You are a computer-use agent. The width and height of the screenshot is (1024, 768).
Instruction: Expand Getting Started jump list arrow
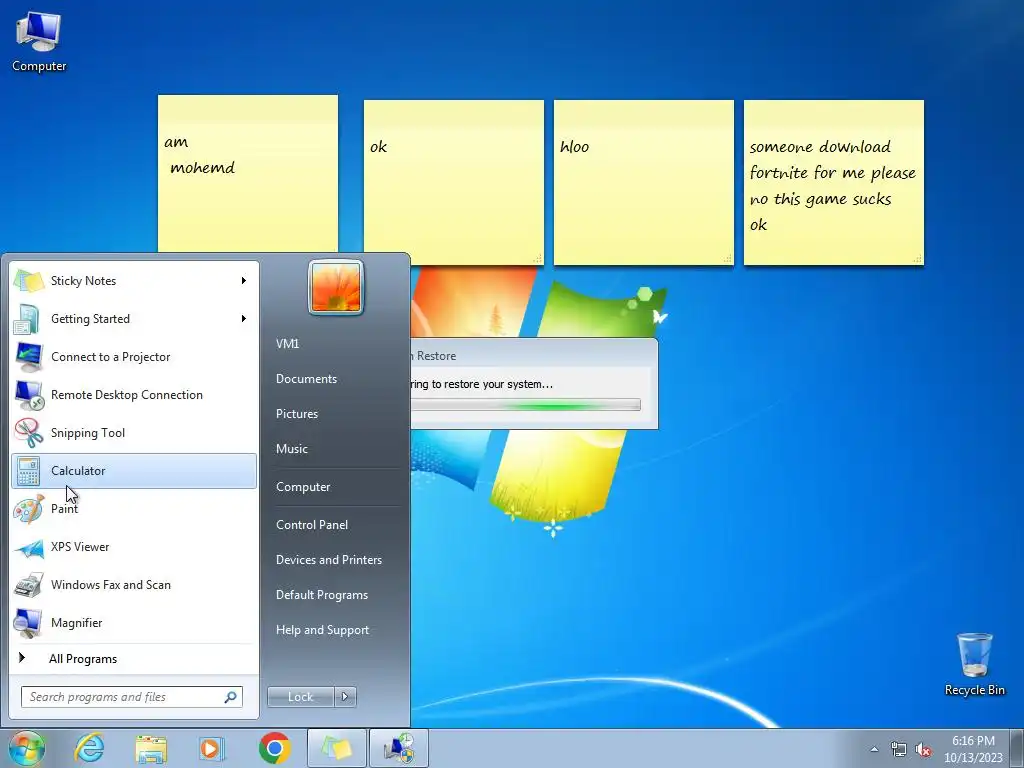tap(244, 319)
